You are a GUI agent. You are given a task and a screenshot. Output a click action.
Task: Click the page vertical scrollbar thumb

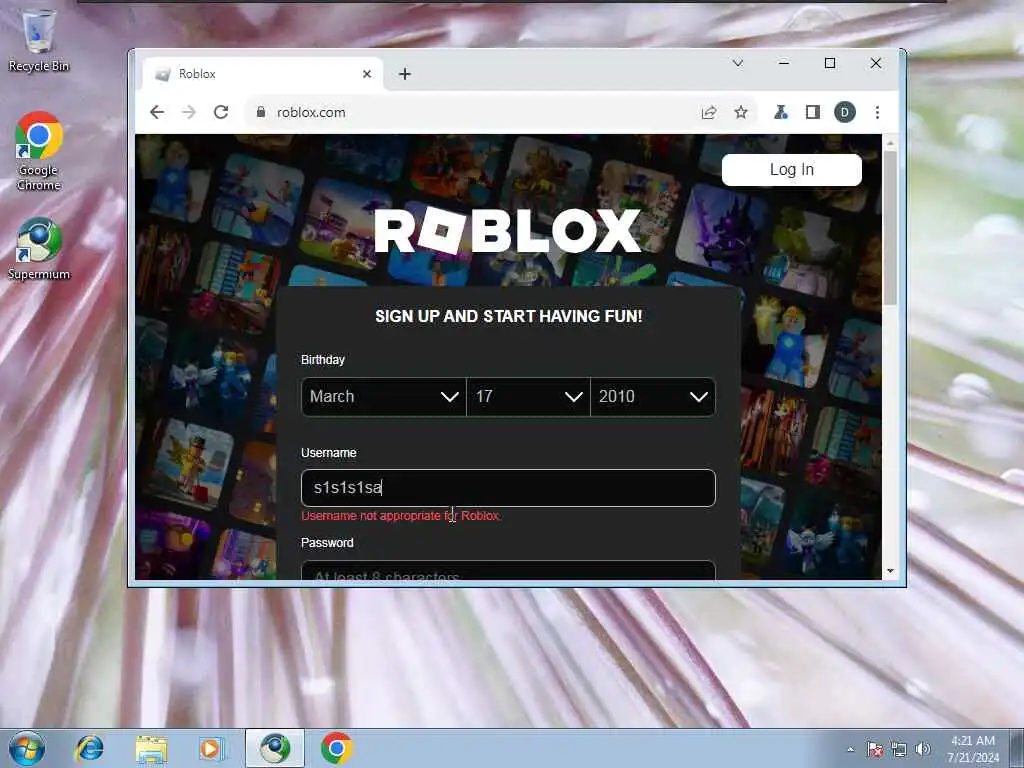click(890, 228)
